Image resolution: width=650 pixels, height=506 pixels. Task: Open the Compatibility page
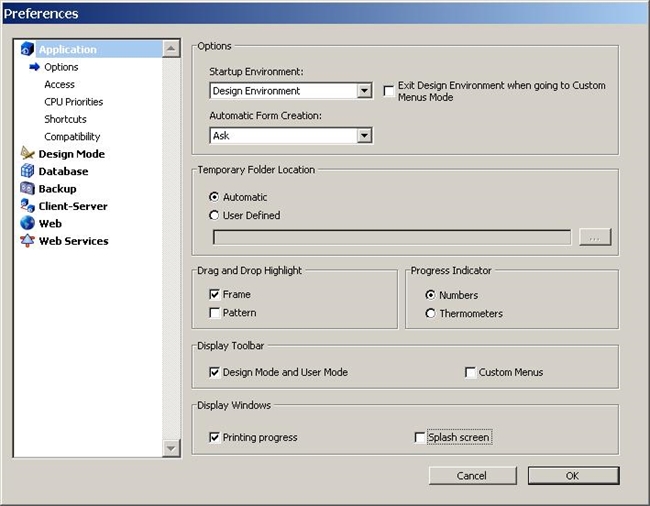coord(72,136)
